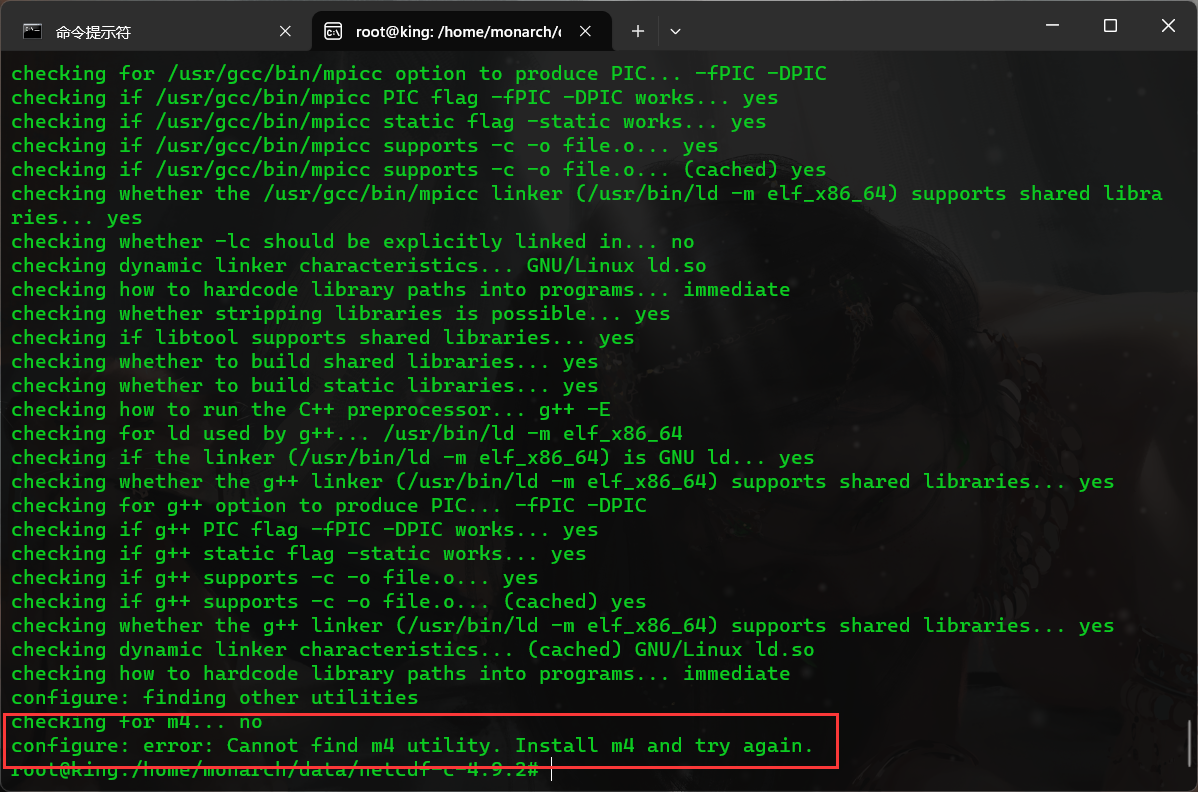Click the line 'checking for m4... no'
The width and height of the screenshot is (1198, 792).
(137, 722)
